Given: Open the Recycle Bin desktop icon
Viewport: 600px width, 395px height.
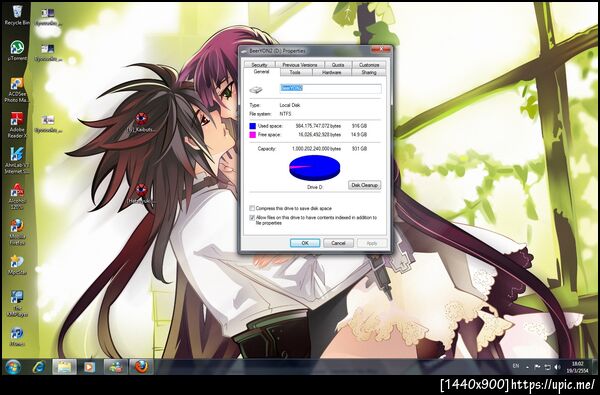Looking at the screenshot, I should click(x=17, y=15).
